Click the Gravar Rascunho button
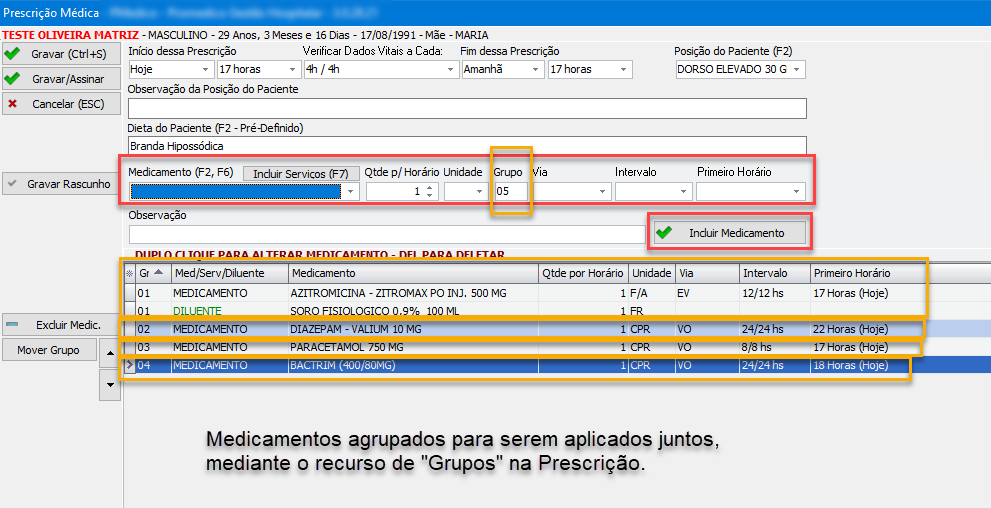The image size is (991, 508). (x=61, y=184)
